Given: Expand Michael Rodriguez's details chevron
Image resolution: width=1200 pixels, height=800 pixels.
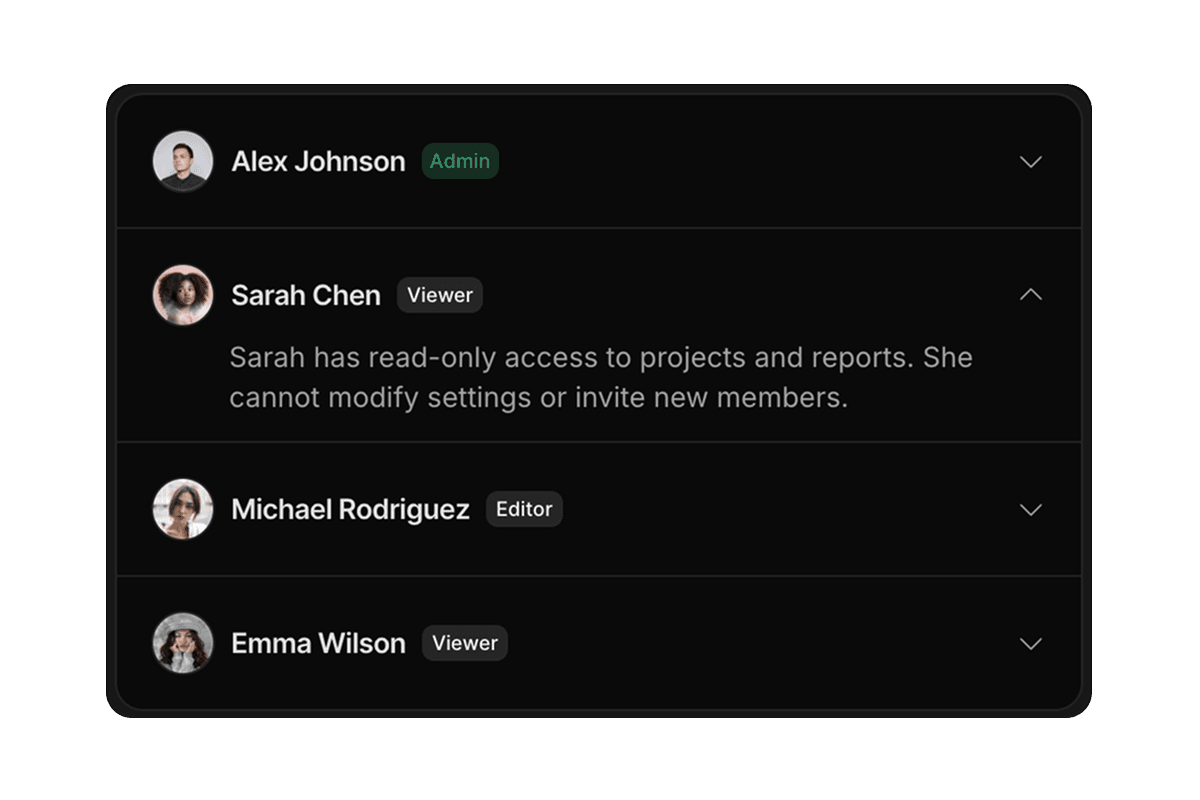Looking at the screenshot, I should (1030, 510).
